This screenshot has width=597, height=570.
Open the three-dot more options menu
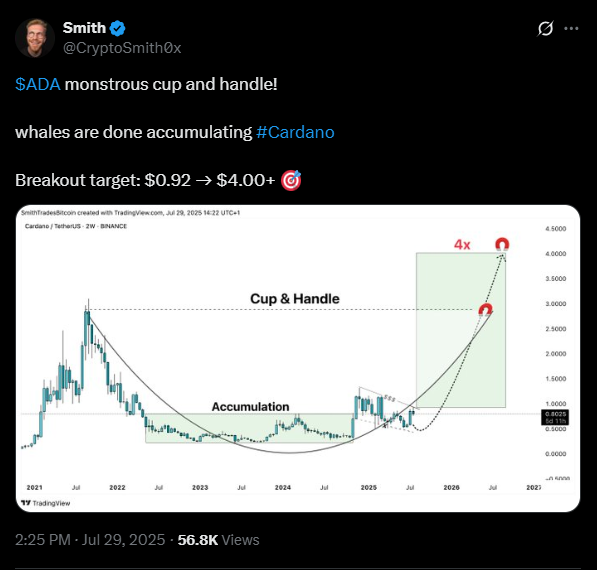coord(571,29)
